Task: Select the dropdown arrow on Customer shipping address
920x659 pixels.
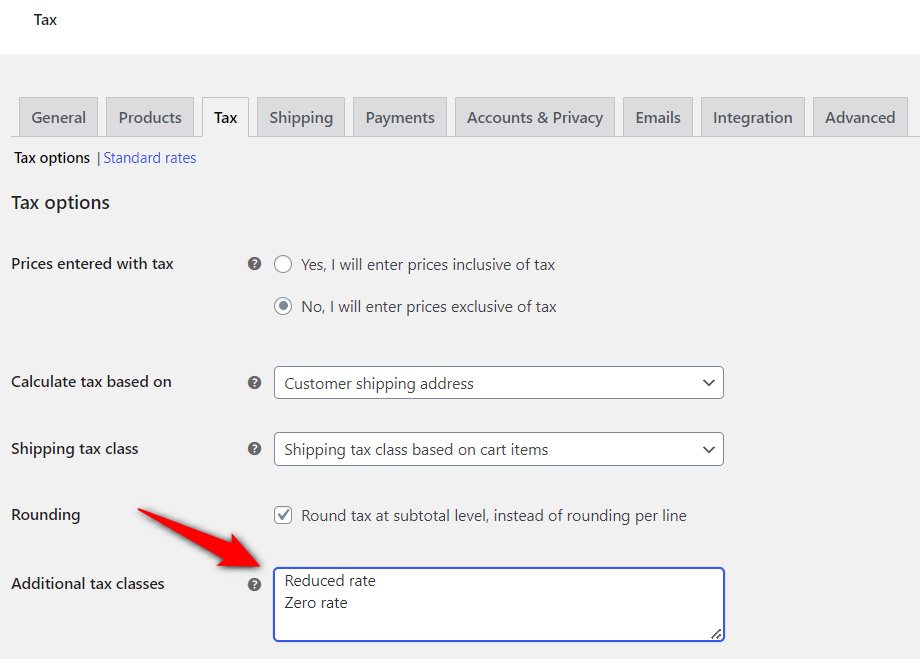Action: pyautogui.click(x=708, y=382)
